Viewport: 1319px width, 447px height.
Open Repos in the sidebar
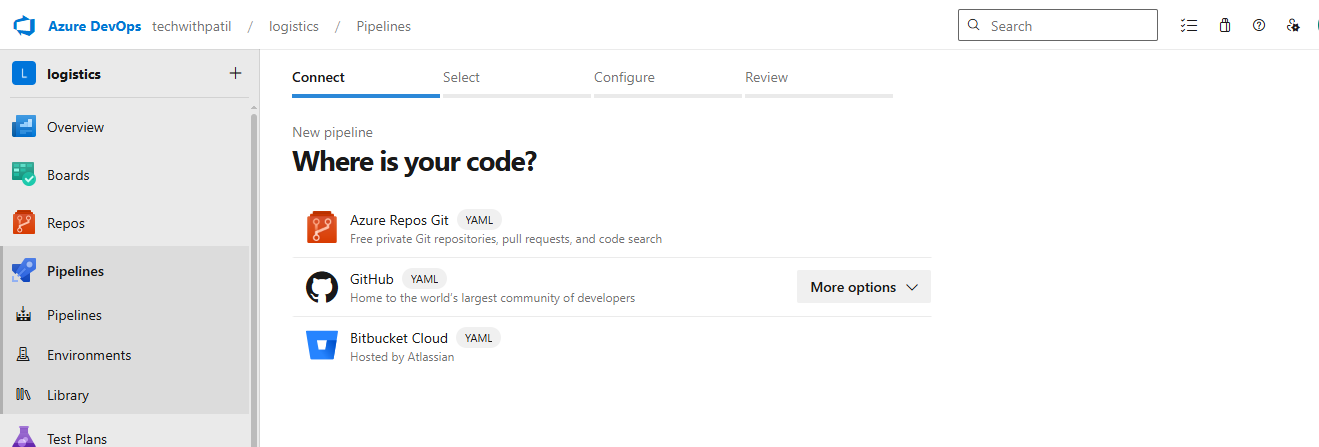(66, 223)
